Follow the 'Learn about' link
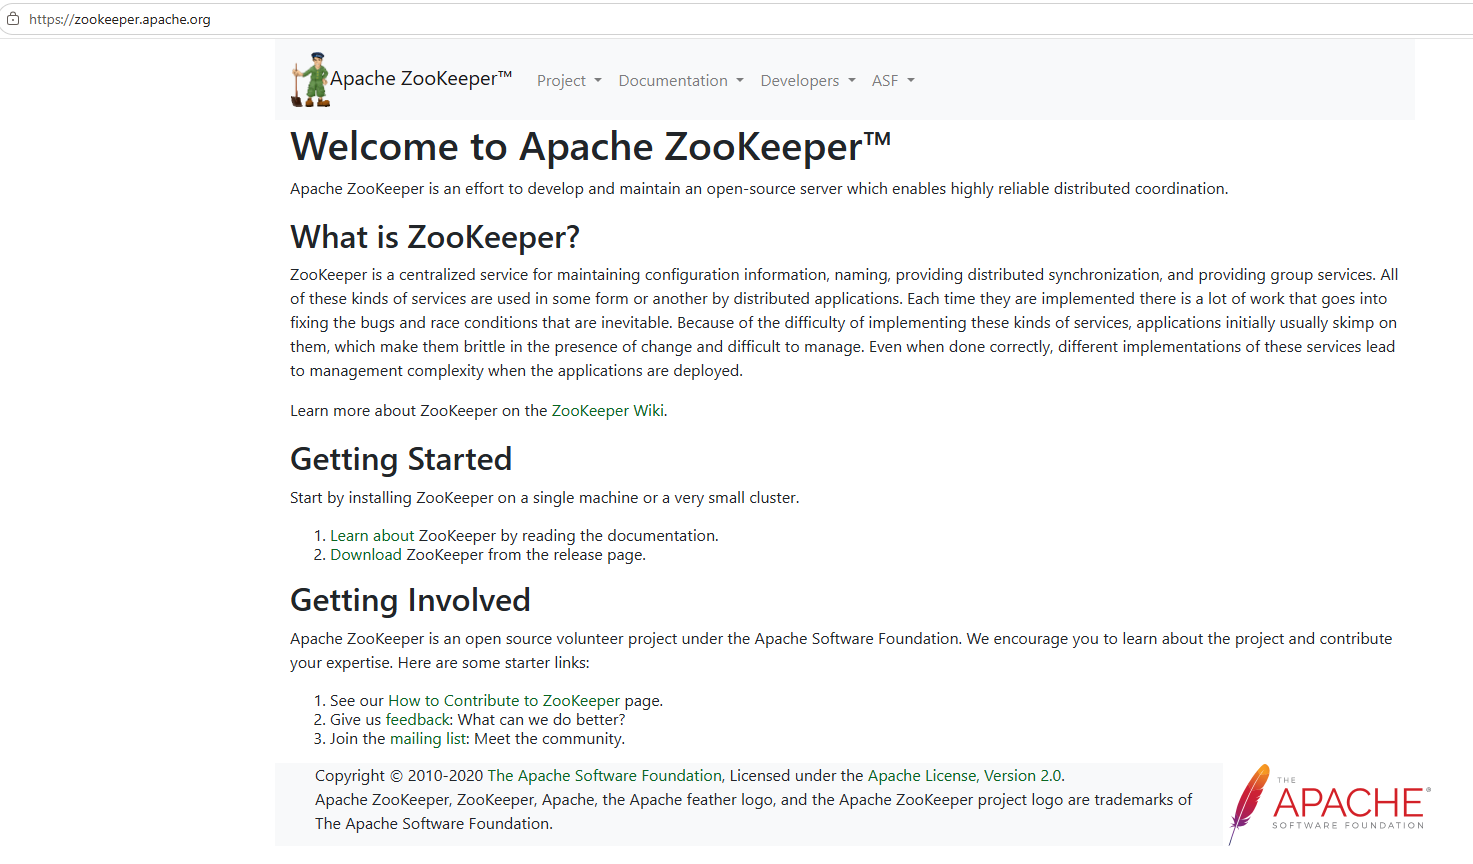 point(372,535)
